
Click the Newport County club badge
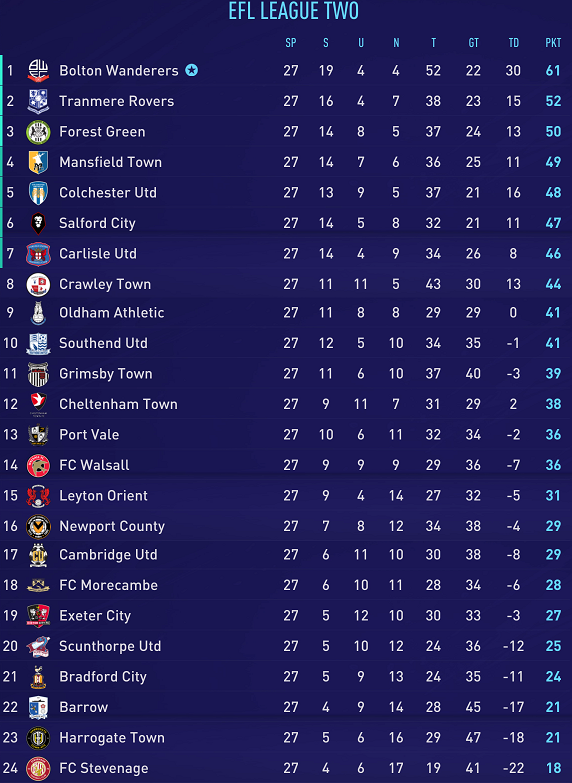pos(38,526)
